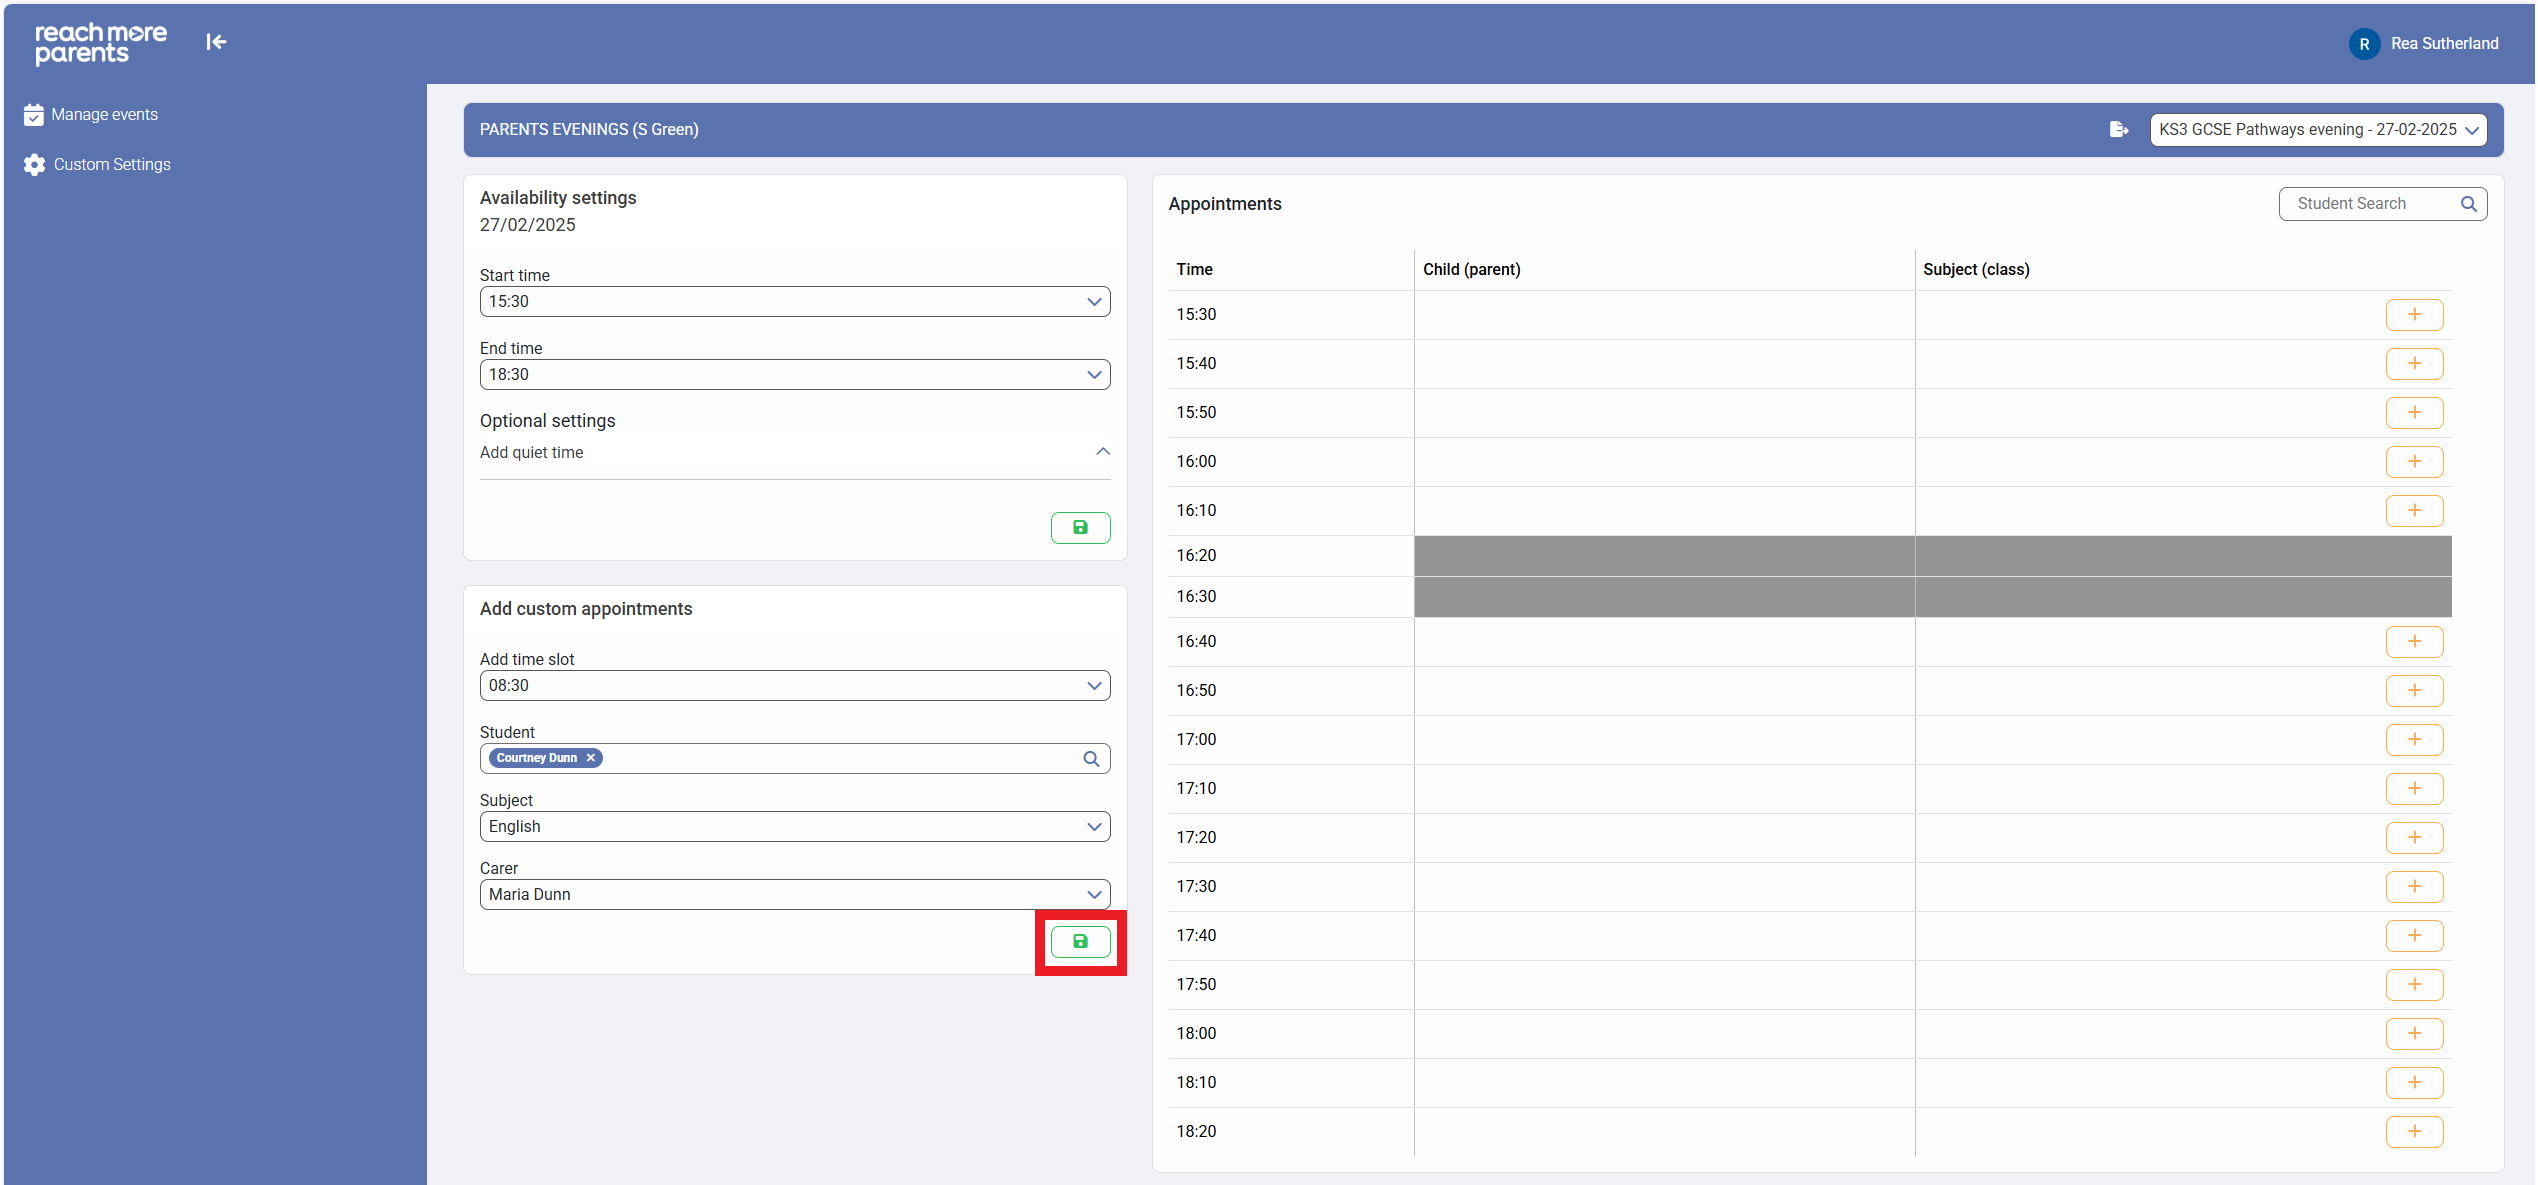Click the Student Search magnifier icon
Image resolution: width=2538 pixels, height=1185 pixels.
tap(2468, 204)
